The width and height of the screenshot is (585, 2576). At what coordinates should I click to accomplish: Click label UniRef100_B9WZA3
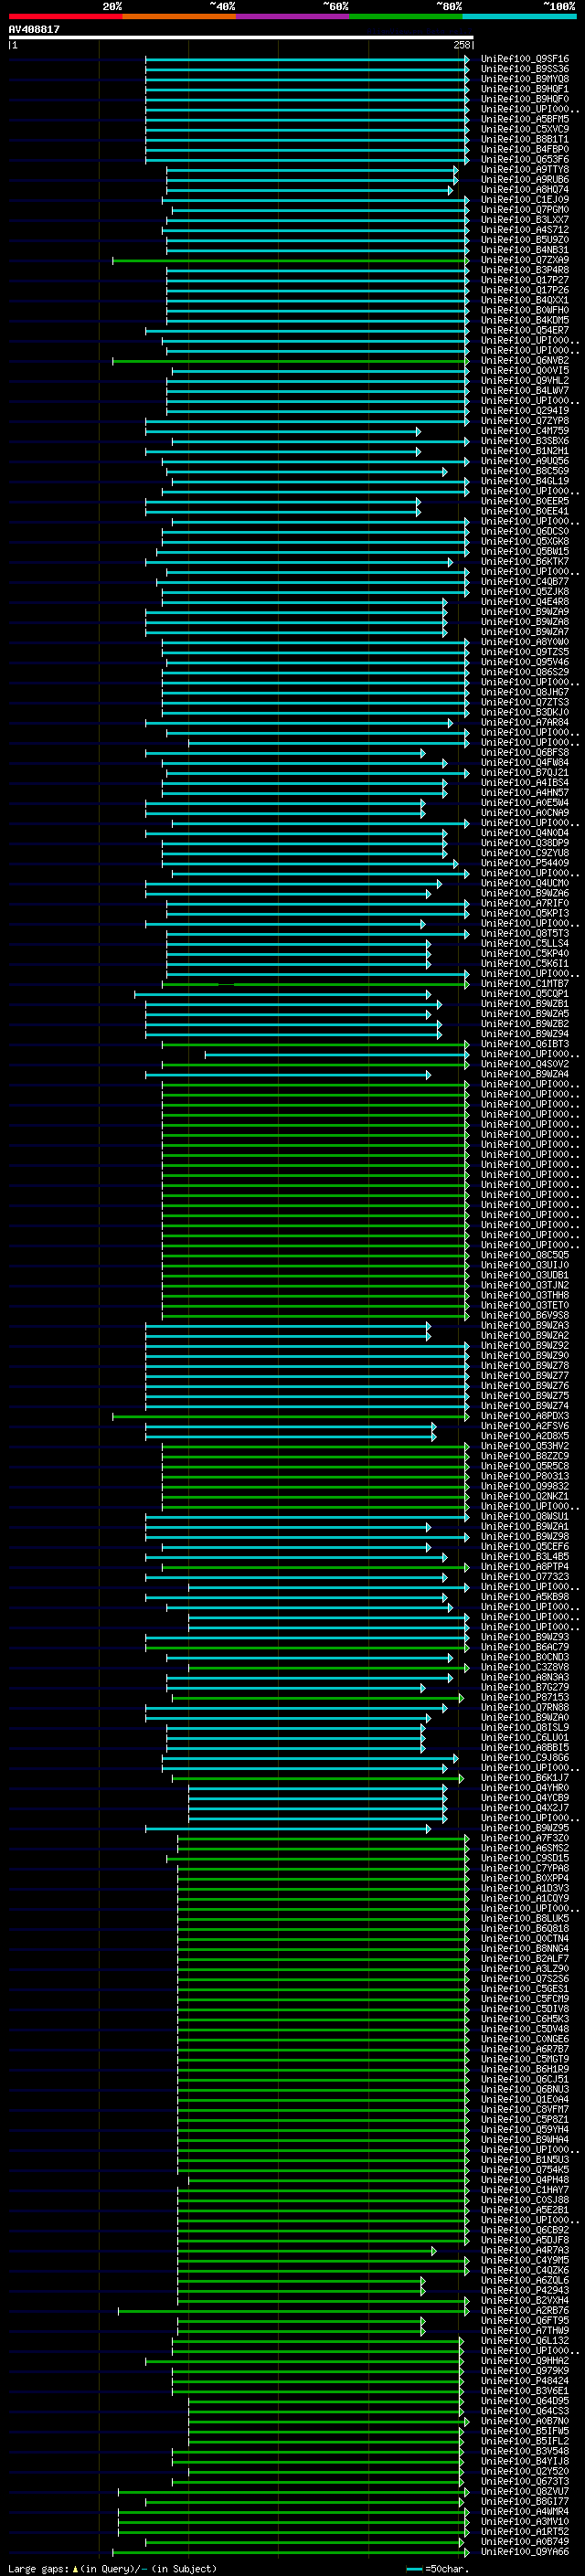coord(525,1326)
